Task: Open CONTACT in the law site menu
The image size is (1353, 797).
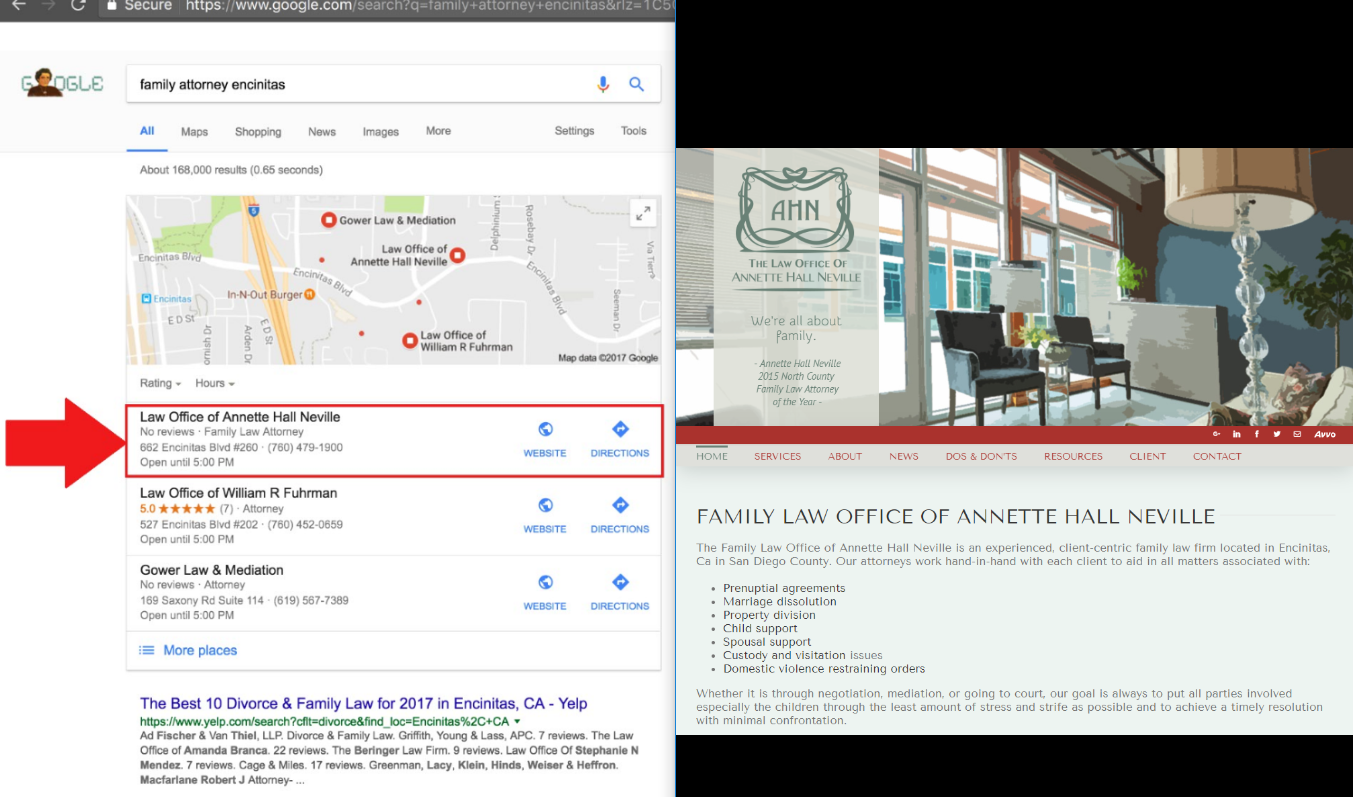Action: coord(1217,456)
